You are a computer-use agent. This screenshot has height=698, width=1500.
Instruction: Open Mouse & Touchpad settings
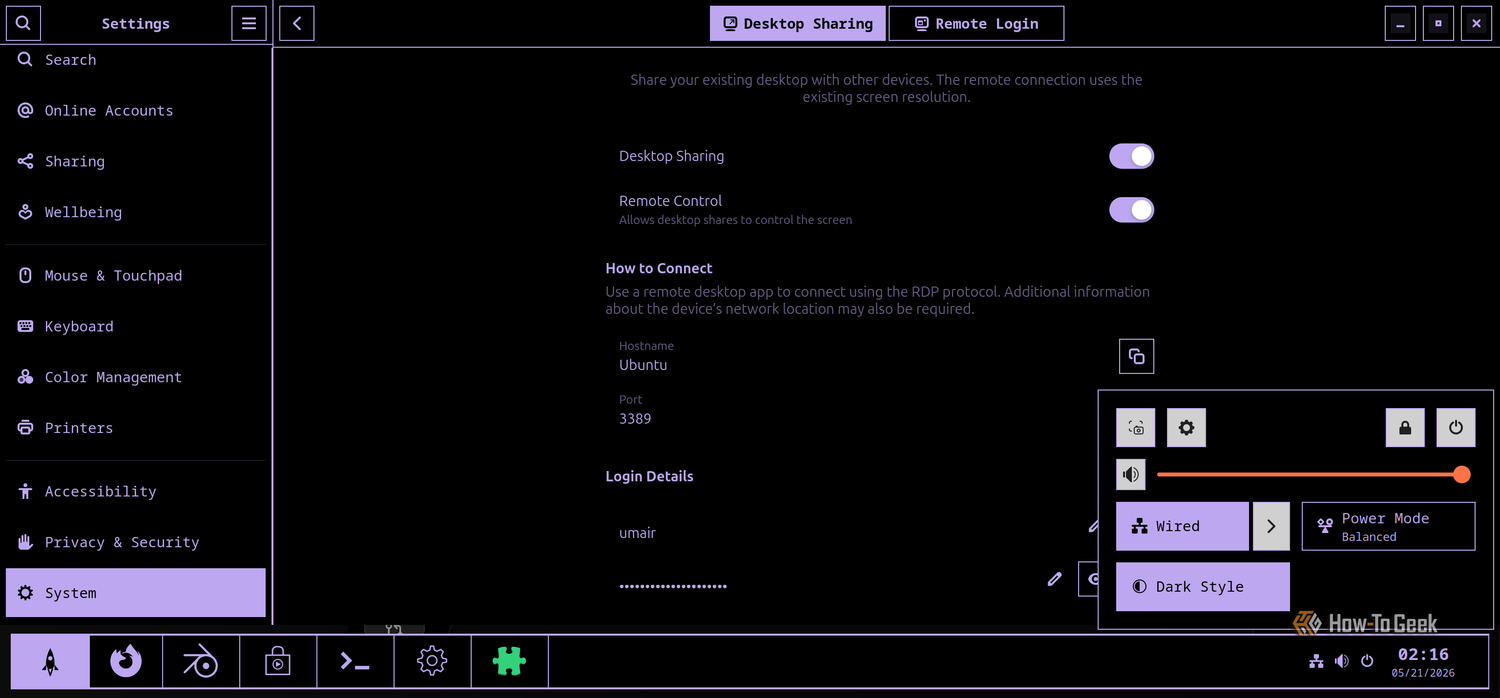(x=136, y=275)
